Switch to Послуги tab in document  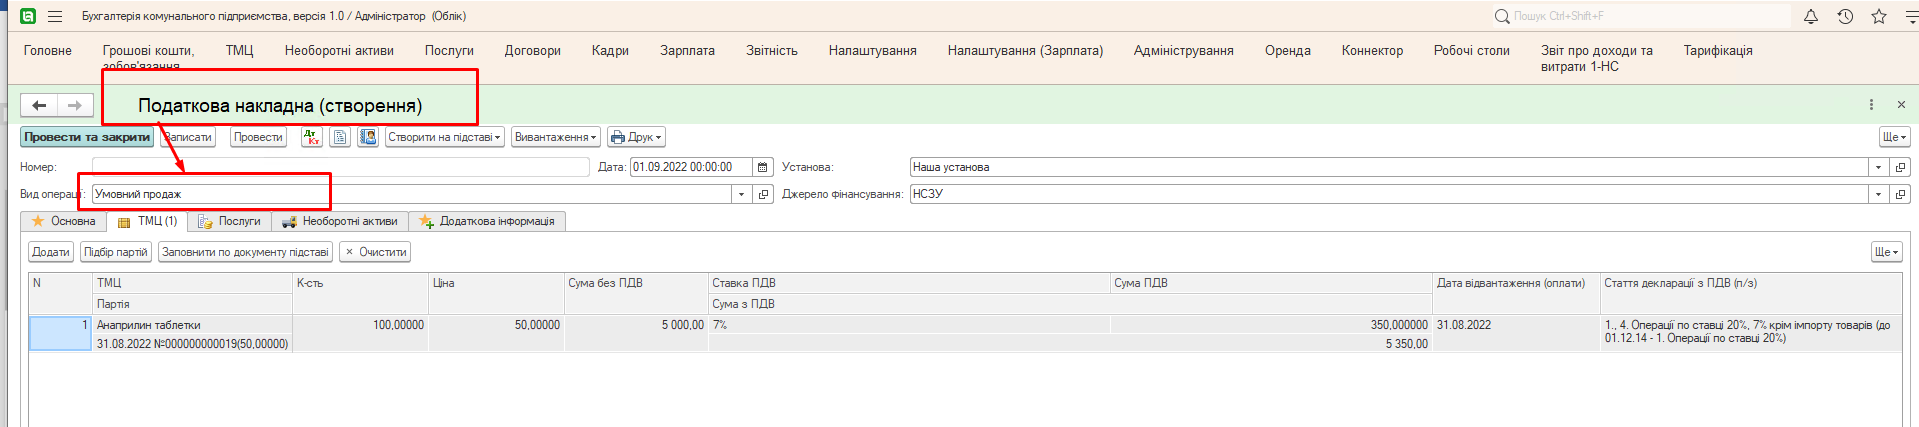229,221
